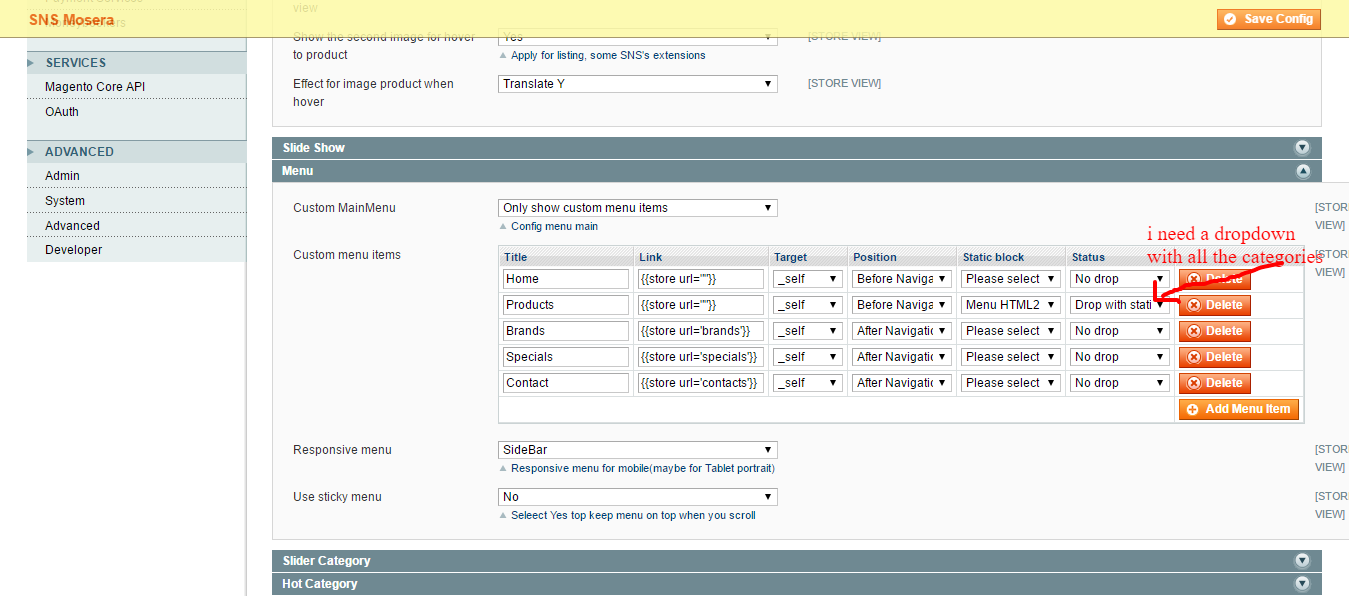1349x596 pixels.
Task: Open Static block dropdown showing Menu HTML2
Action: [1010, 305]
